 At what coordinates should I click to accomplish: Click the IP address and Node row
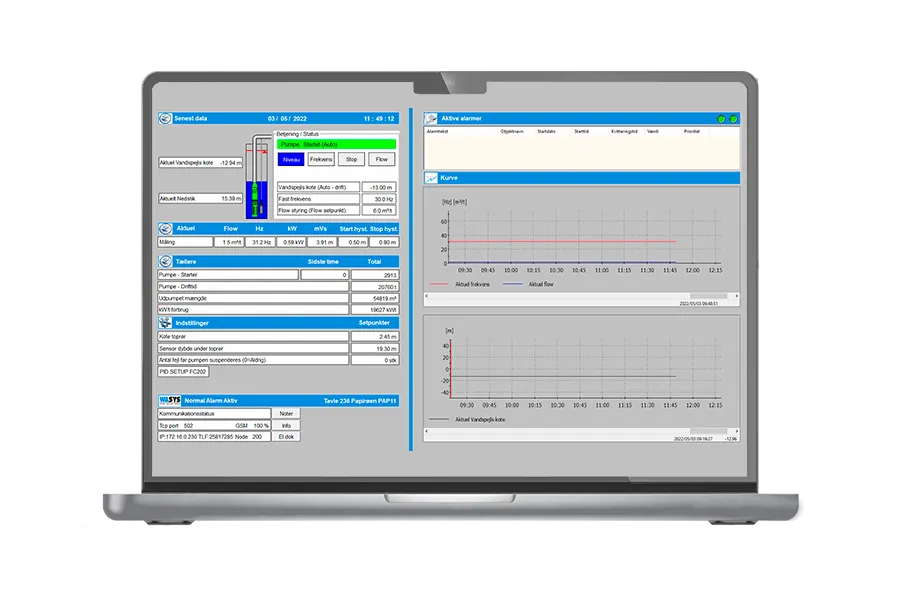point(214,437)
